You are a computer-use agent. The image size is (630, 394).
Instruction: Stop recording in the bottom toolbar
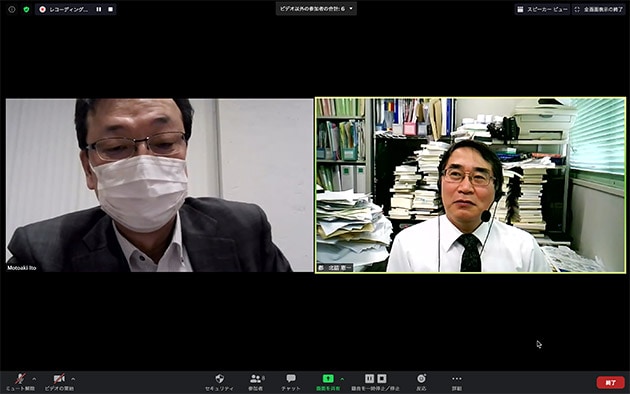[x=382, y=378]
